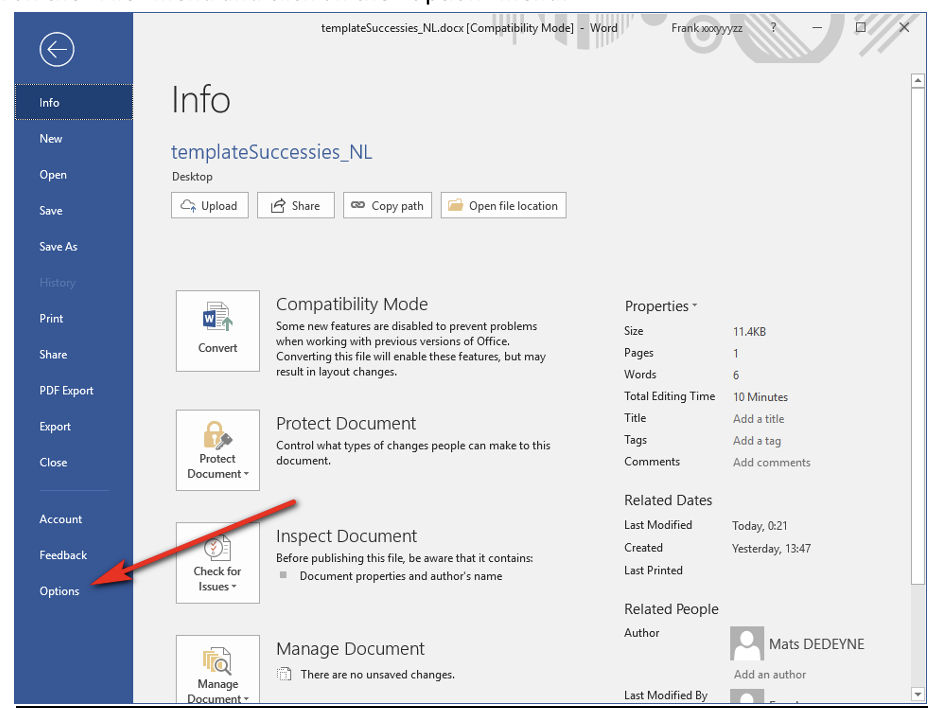Click the Add a title field

(x=758, y=419)
